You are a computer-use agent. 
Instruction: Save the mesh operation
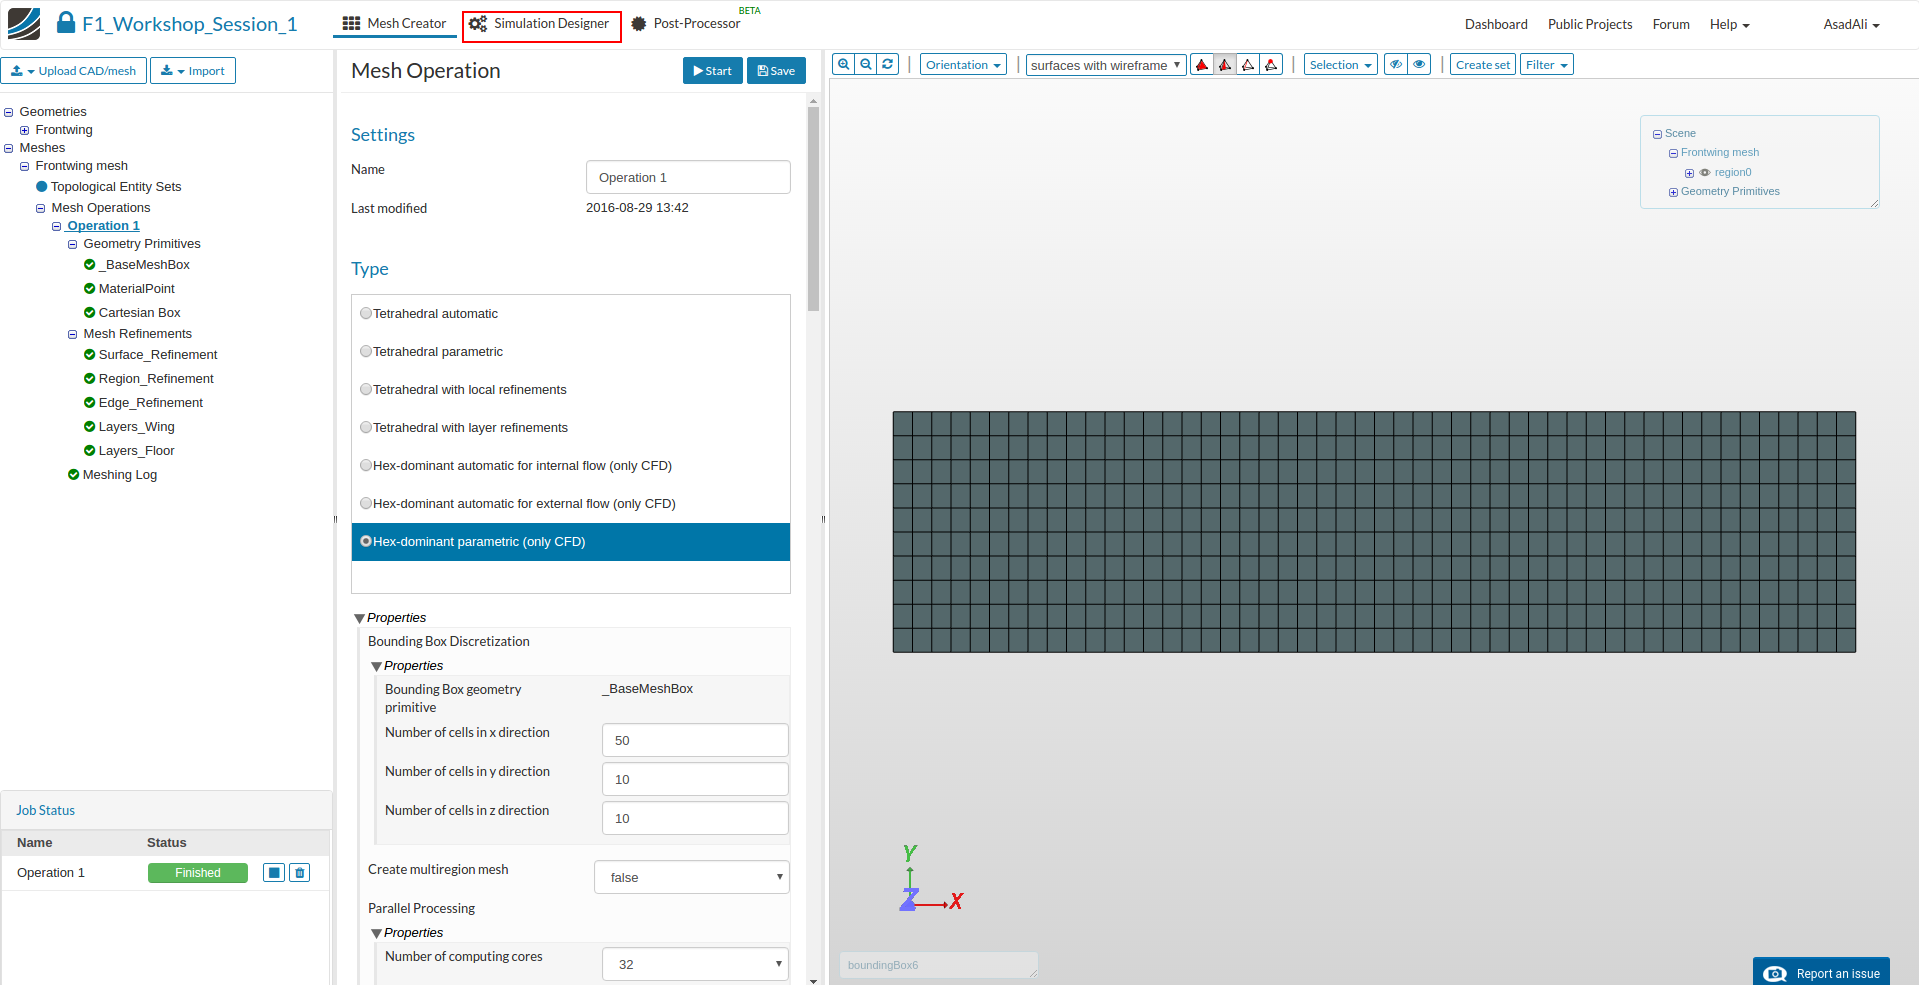coord(776,71)
